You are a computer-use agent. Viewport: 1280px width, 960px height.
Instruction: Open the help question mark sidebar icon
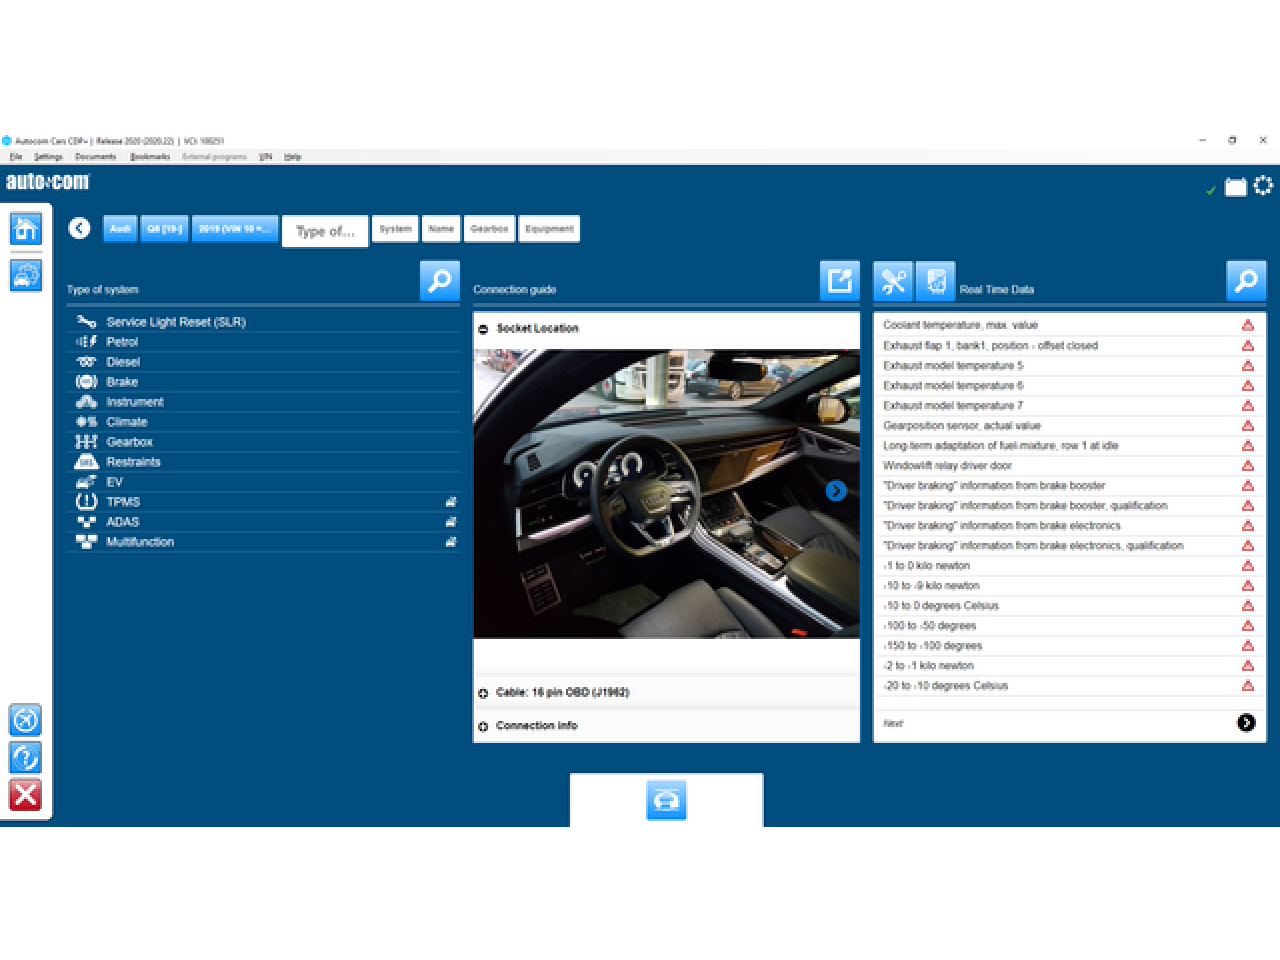tap(25, 757)
